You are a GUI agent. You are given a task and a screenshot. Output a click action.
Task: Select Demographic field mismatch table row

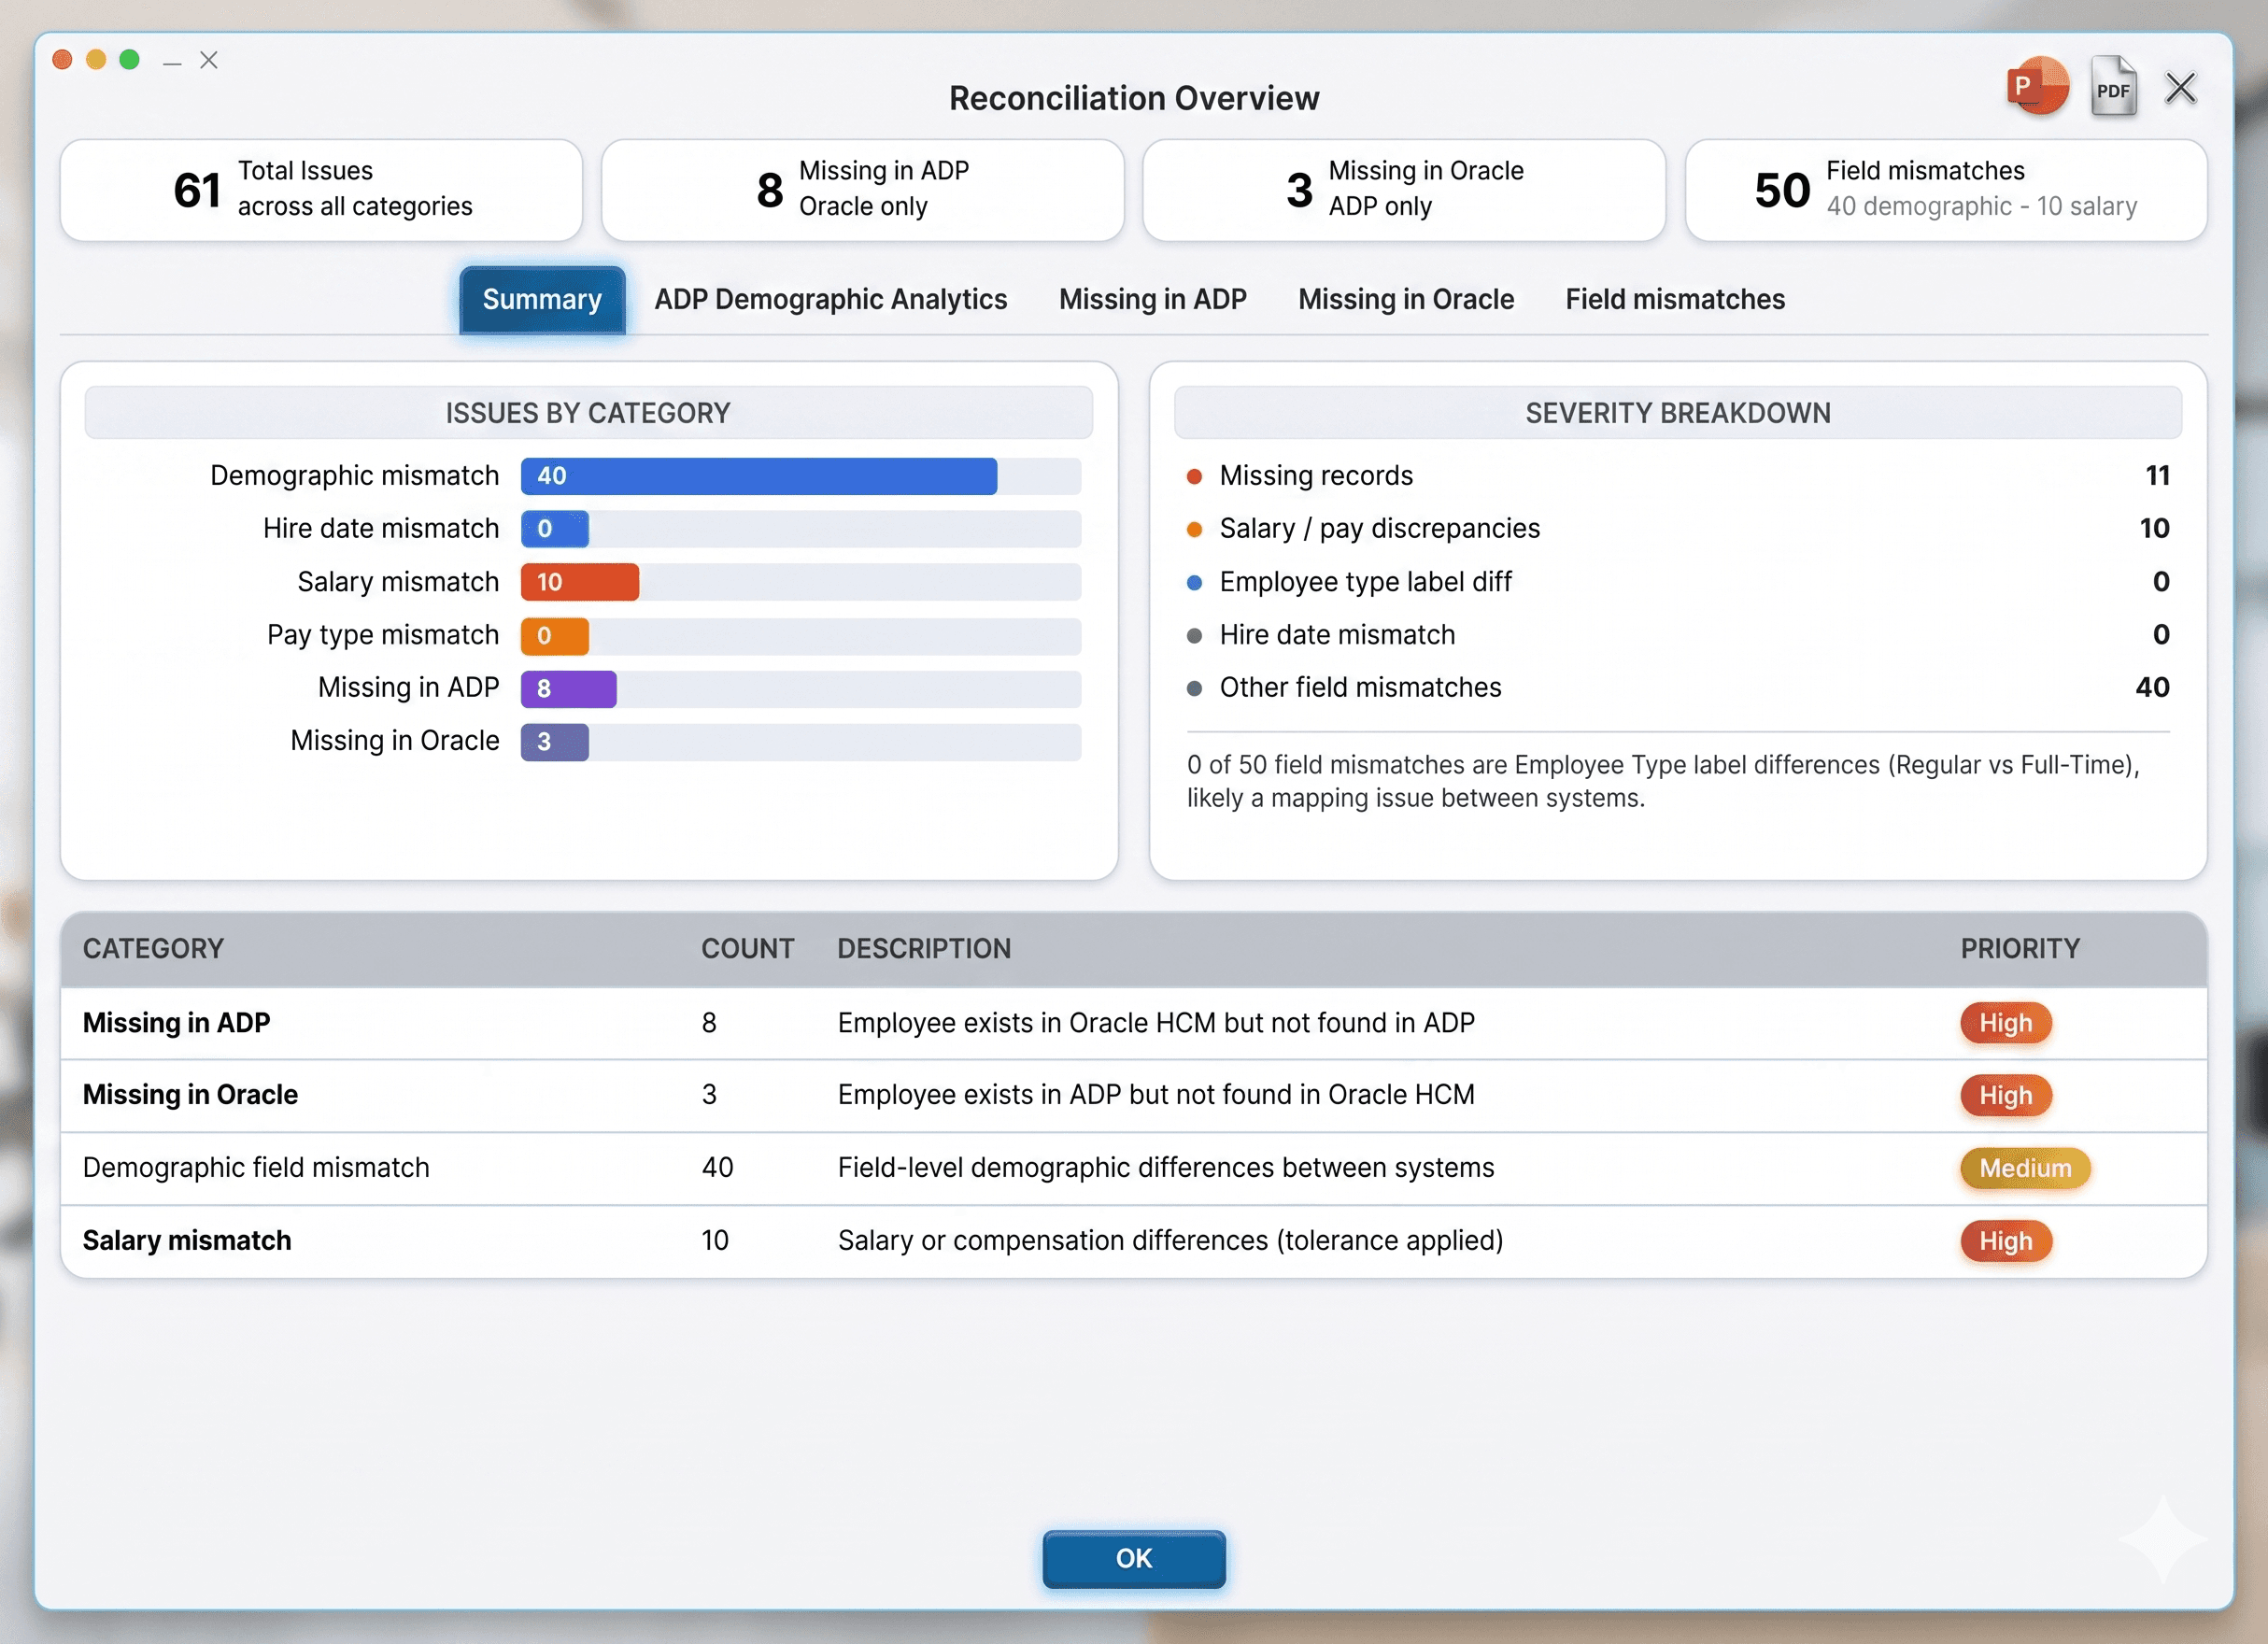(x=1133, y=1168)
